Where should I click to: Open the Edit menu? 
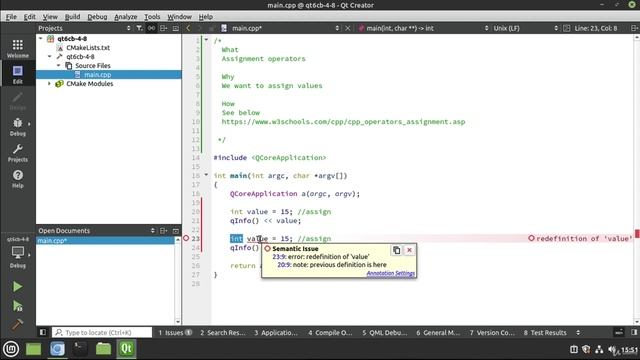pos(29,17)
